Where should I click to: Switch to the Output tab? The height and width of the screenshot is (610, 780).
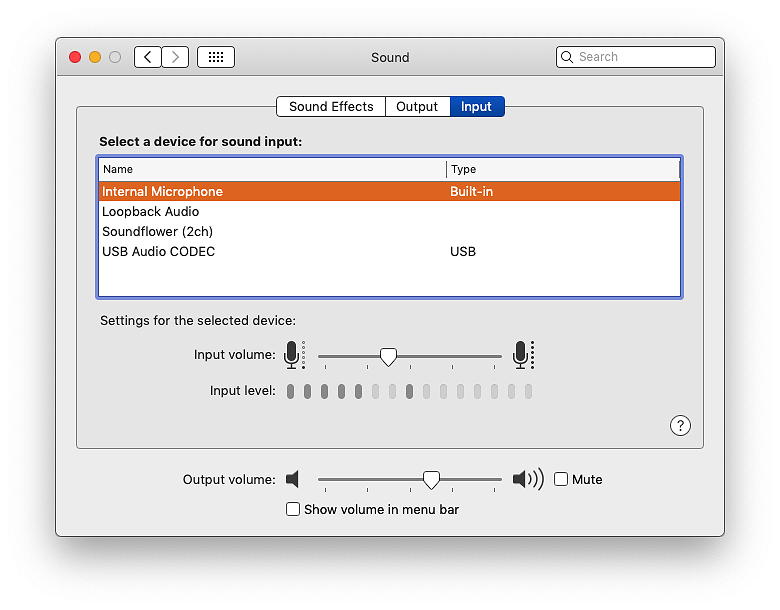(417, 106)
